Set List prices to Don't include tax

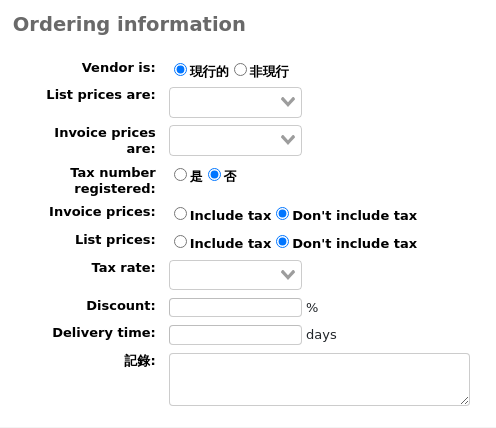point(283,242)
